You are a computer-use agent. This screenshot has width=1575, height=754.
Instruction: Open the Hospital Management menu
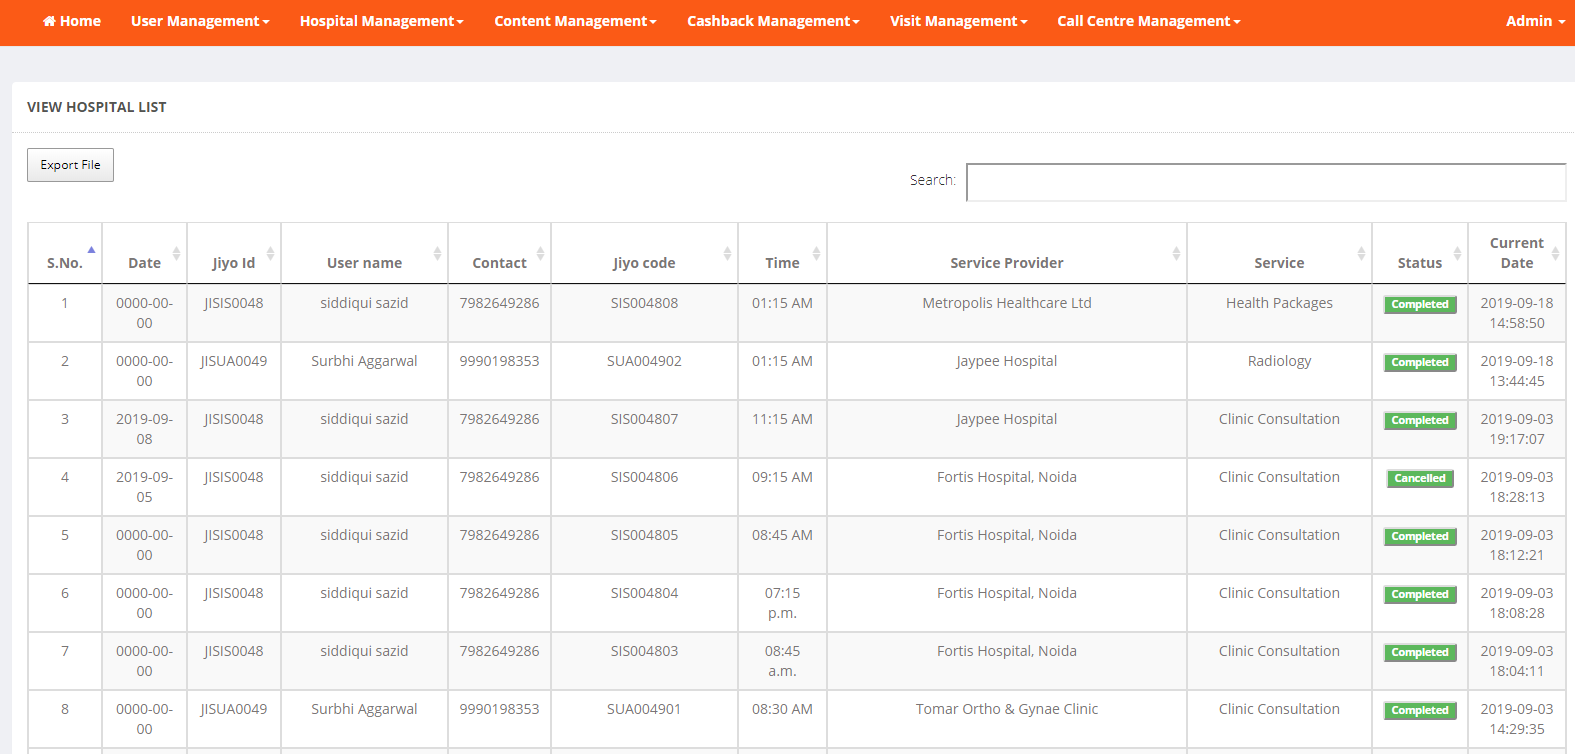point(382,21)
